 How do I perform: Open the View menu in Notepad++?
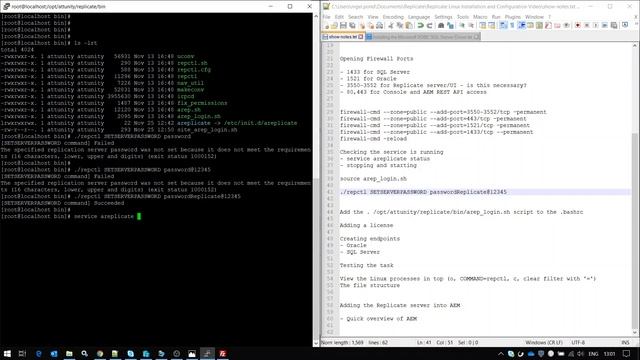click(x=373, y=17)
